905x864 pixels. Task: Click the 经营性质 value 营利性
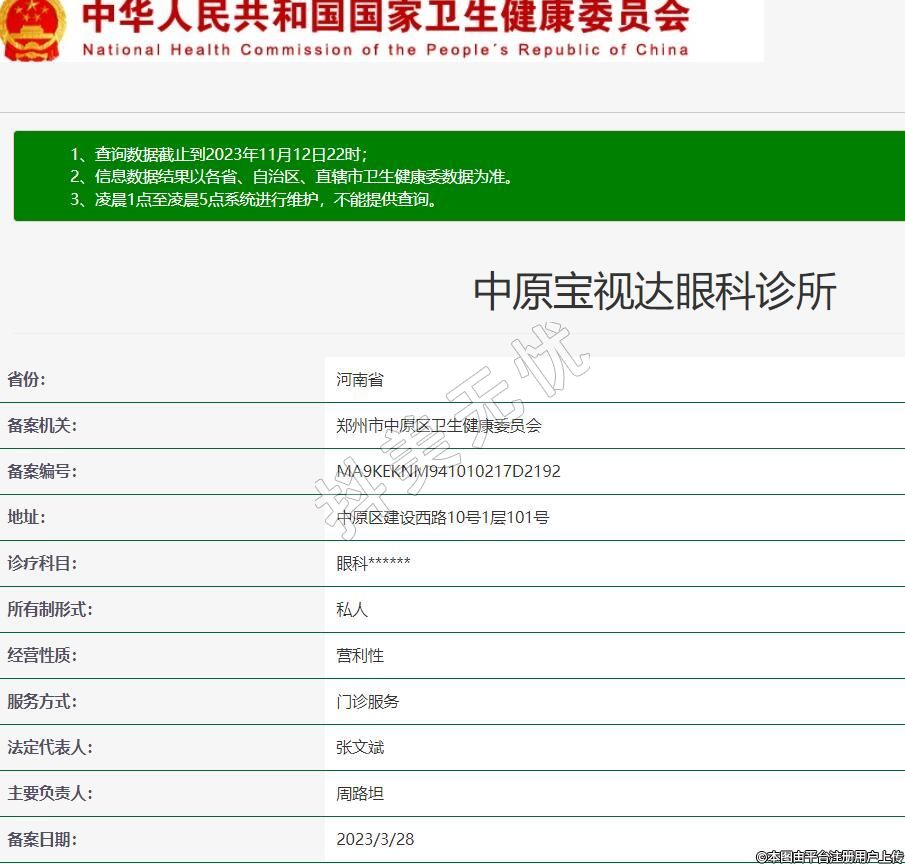click(x=360, y=656)
